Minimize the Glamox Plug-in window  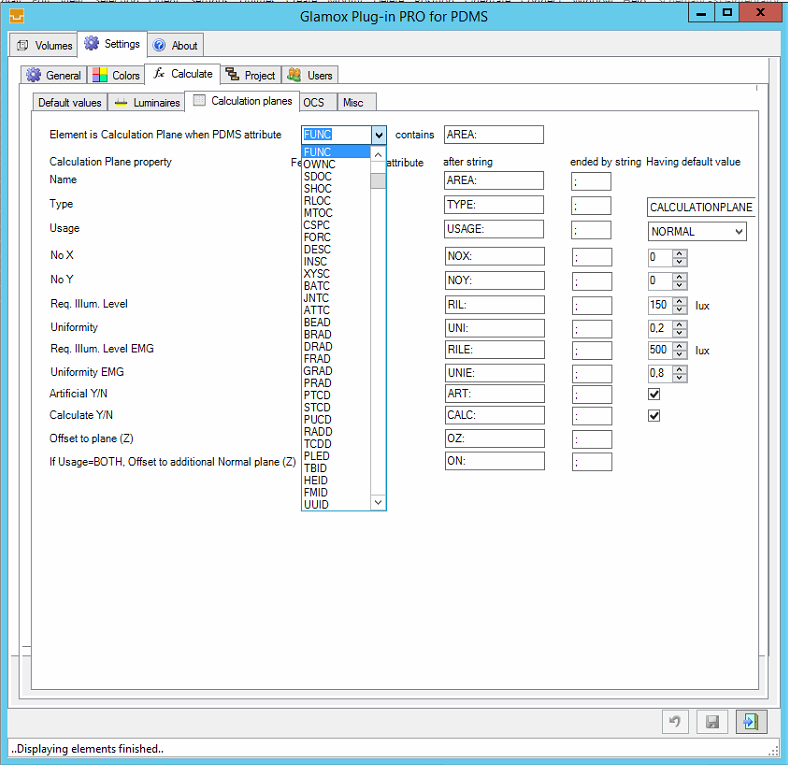702,13
